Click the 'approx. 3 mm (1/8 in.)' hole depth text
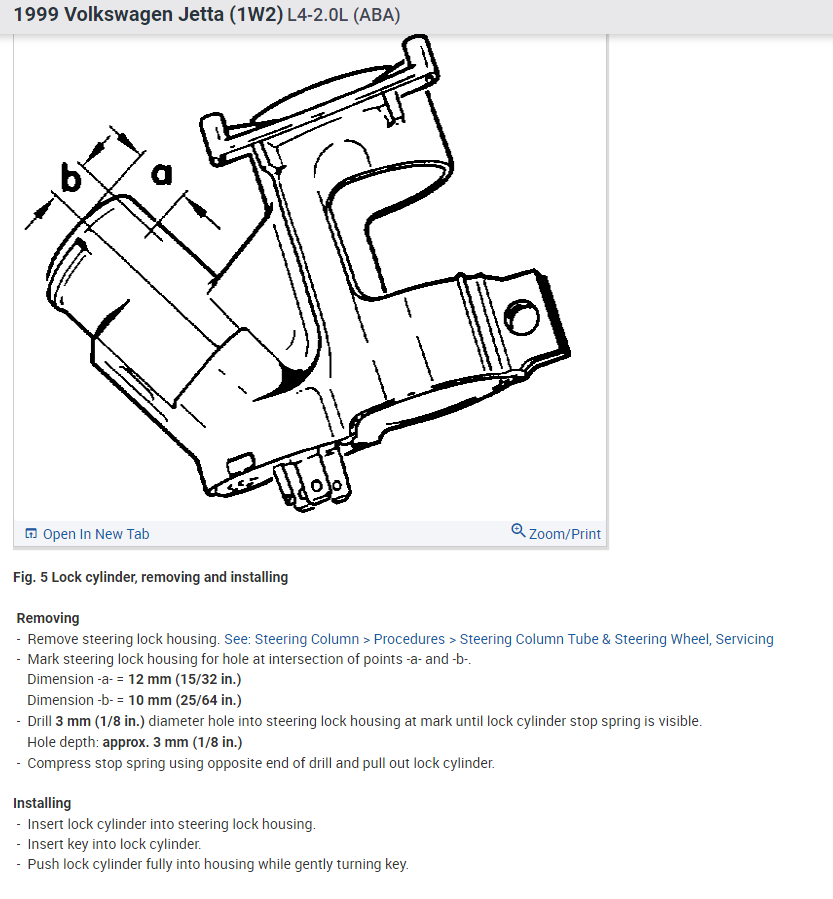 click(172, 742)
